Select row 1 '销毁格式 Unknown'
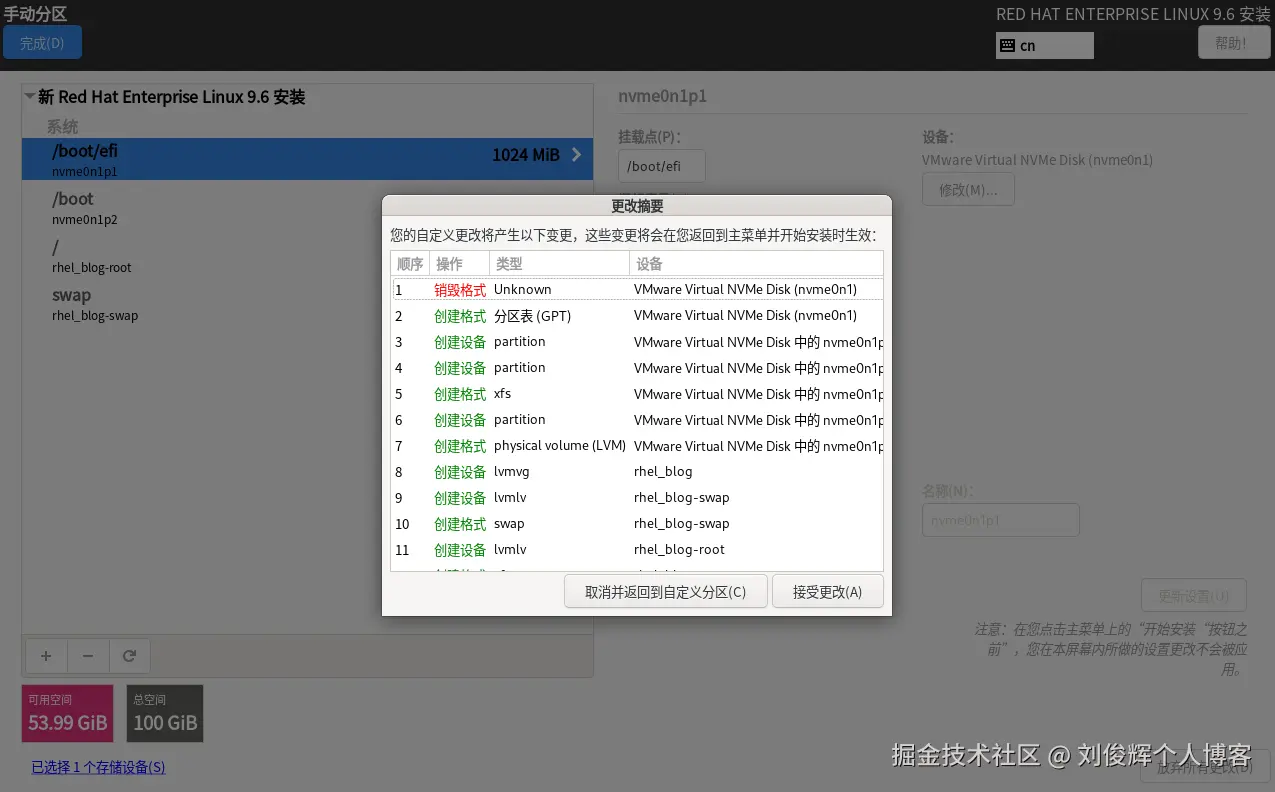Viewport: 1275px width, 792px height. [637, 289]
